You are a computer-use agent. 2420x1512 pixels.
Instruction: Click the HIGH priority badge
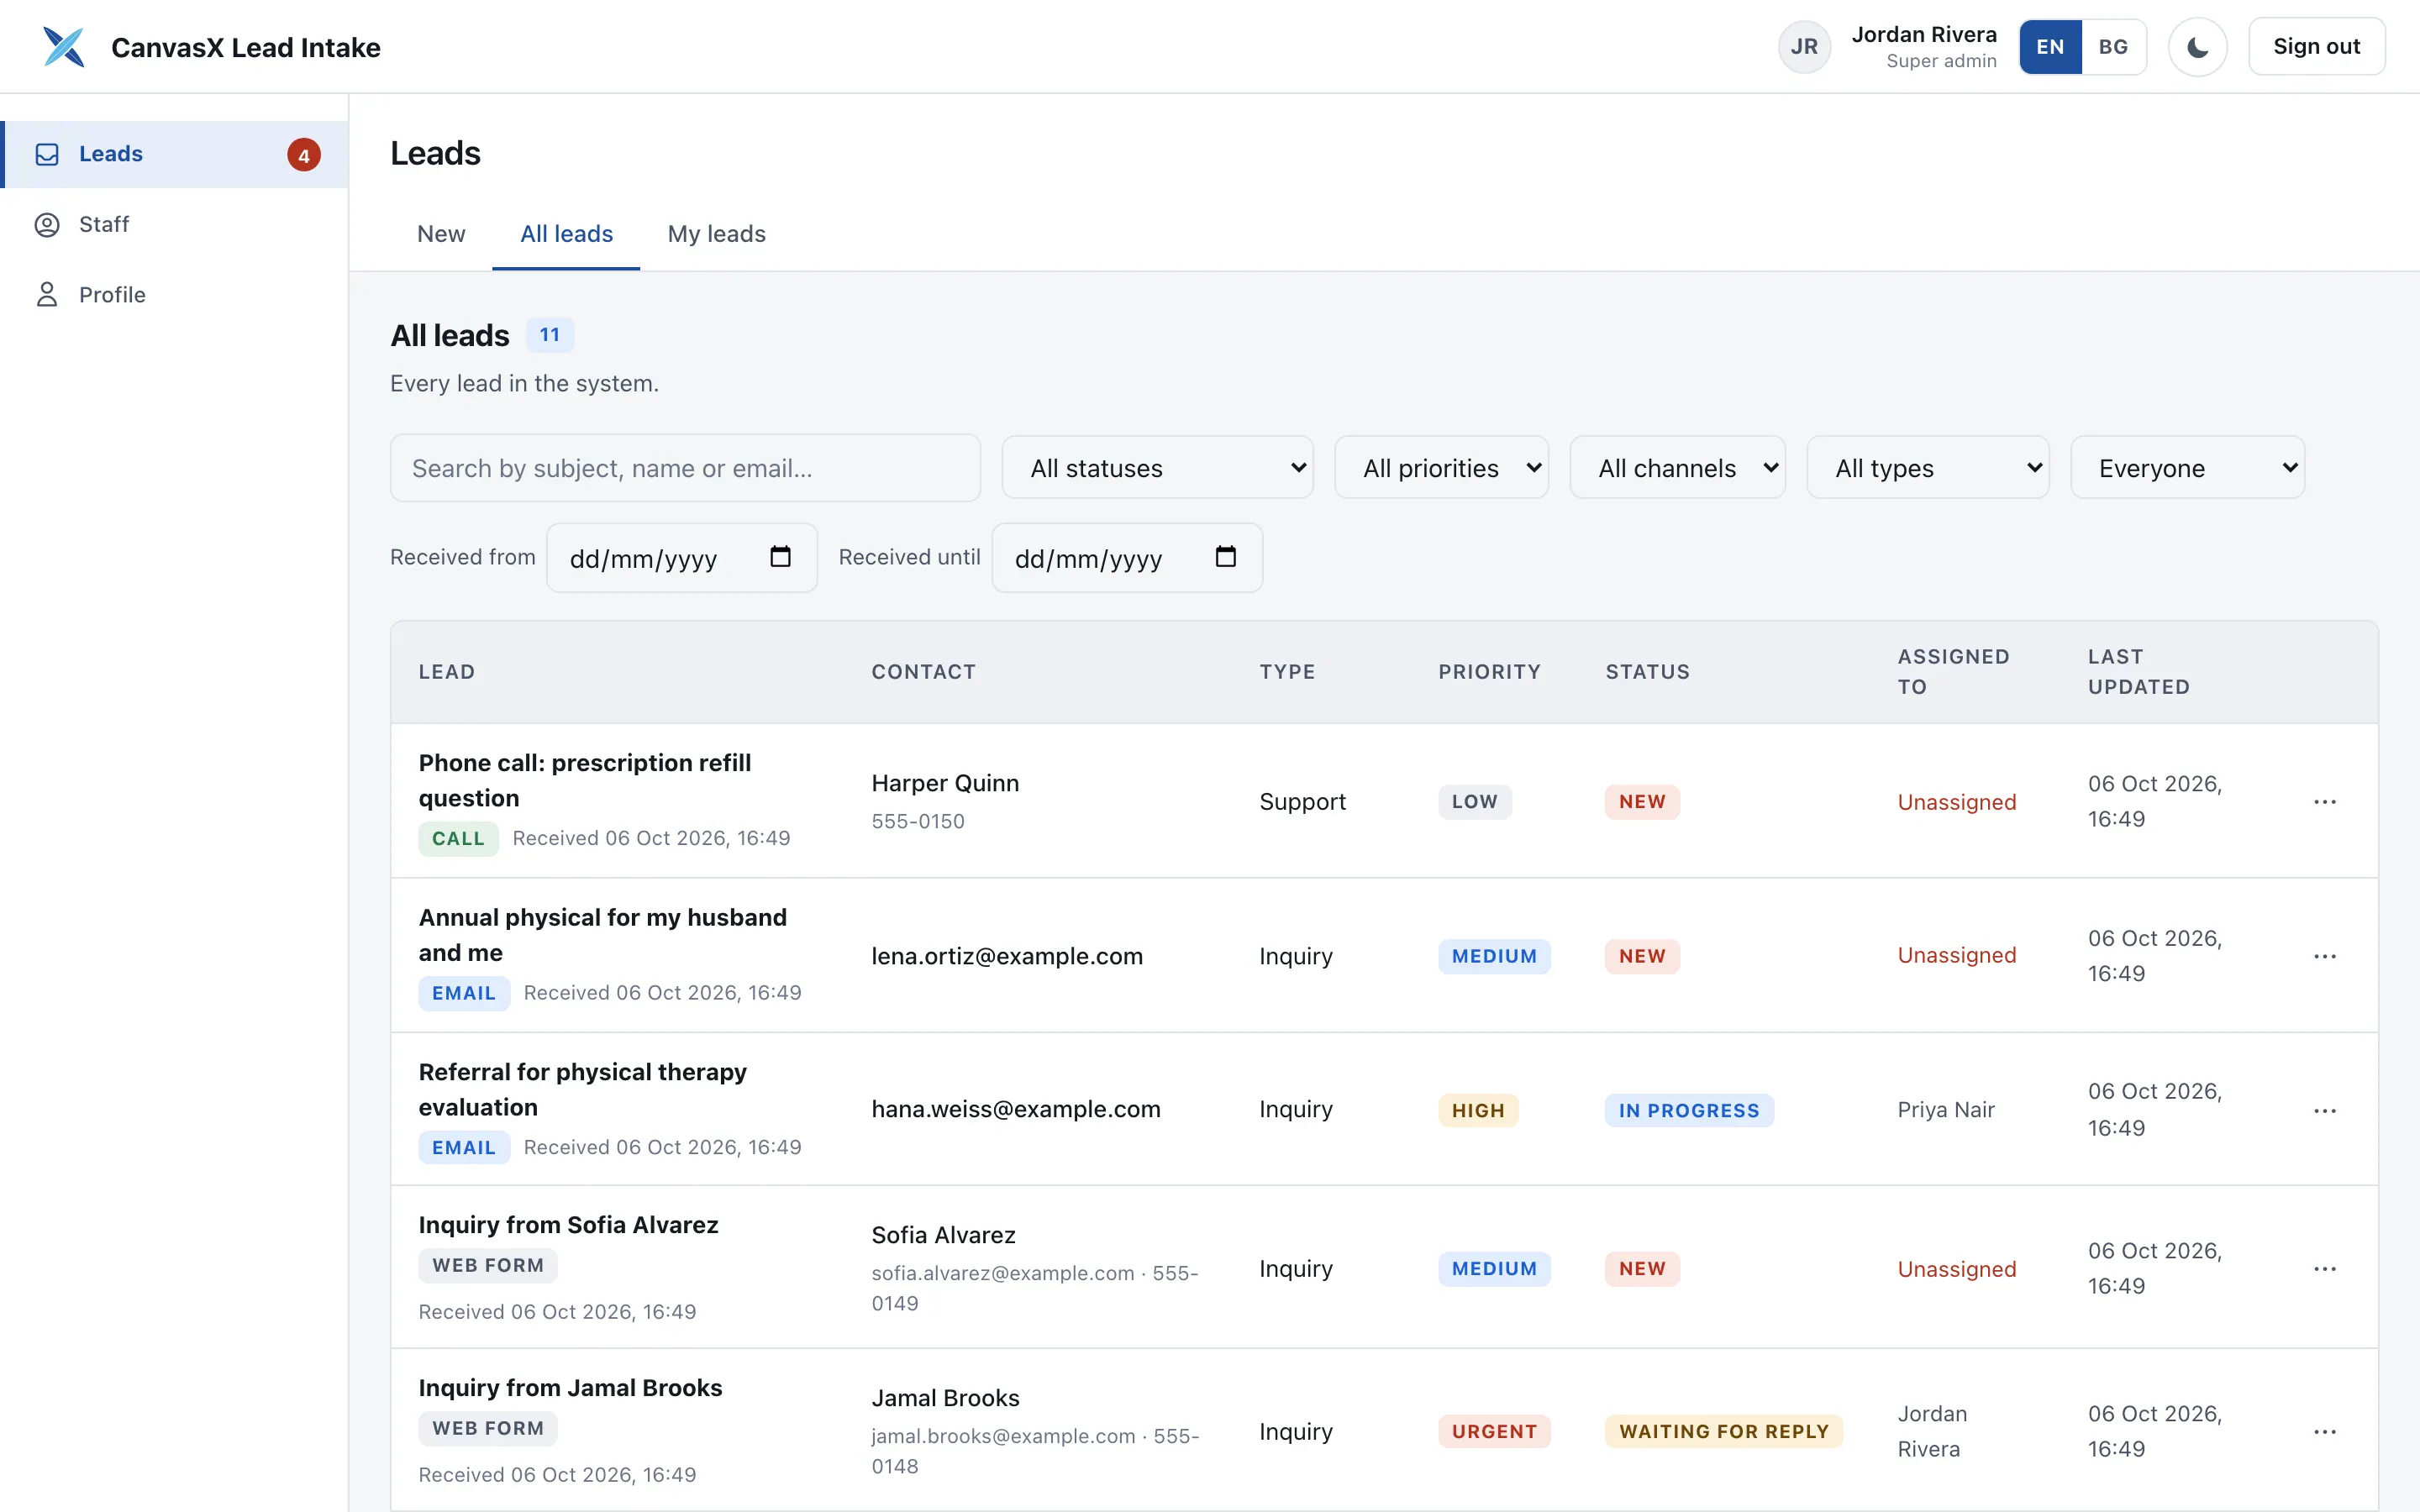(1478, 1110)
